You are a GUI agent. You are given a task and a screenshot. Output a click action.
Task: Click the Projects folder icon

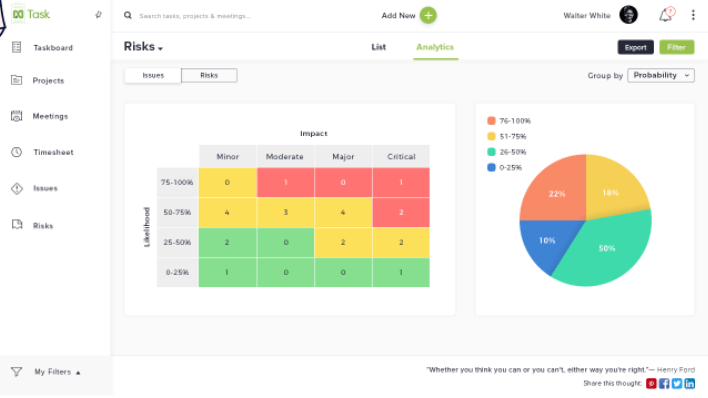click(x=17, y=80)
